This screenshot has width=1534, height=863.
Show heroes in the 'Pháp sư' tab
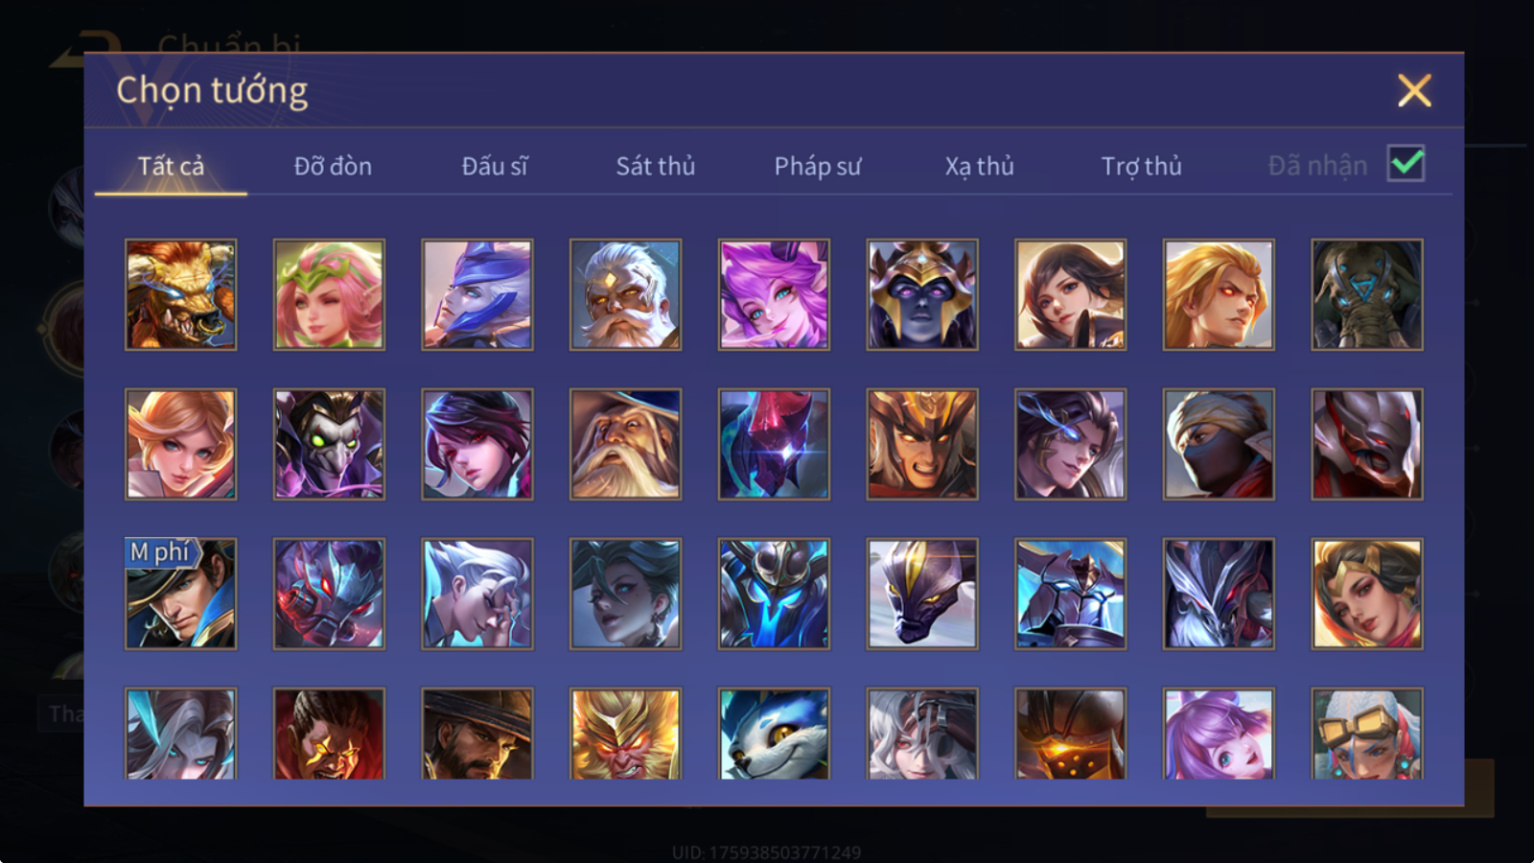click(x=817, y=166)
